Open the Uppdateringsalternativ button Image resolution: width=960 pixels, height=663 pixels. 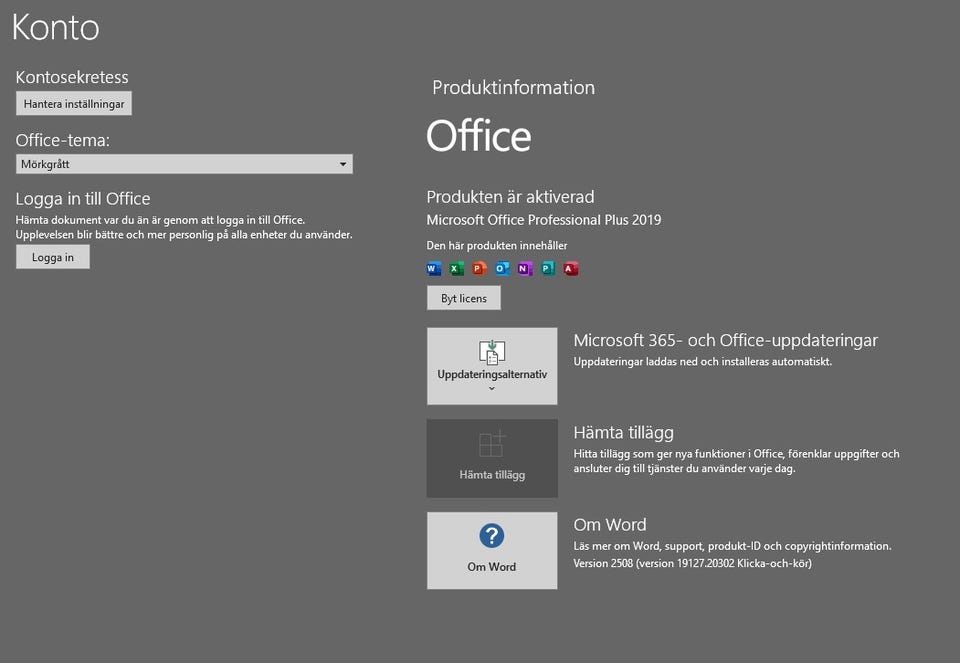point(492,366)
